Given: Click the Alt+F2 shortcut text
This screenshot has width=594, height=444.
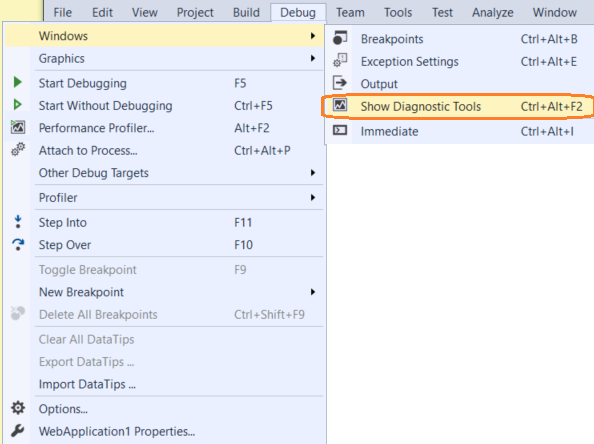Looking at the screenshot, I should pyautogui.click(x=252, y=128).
